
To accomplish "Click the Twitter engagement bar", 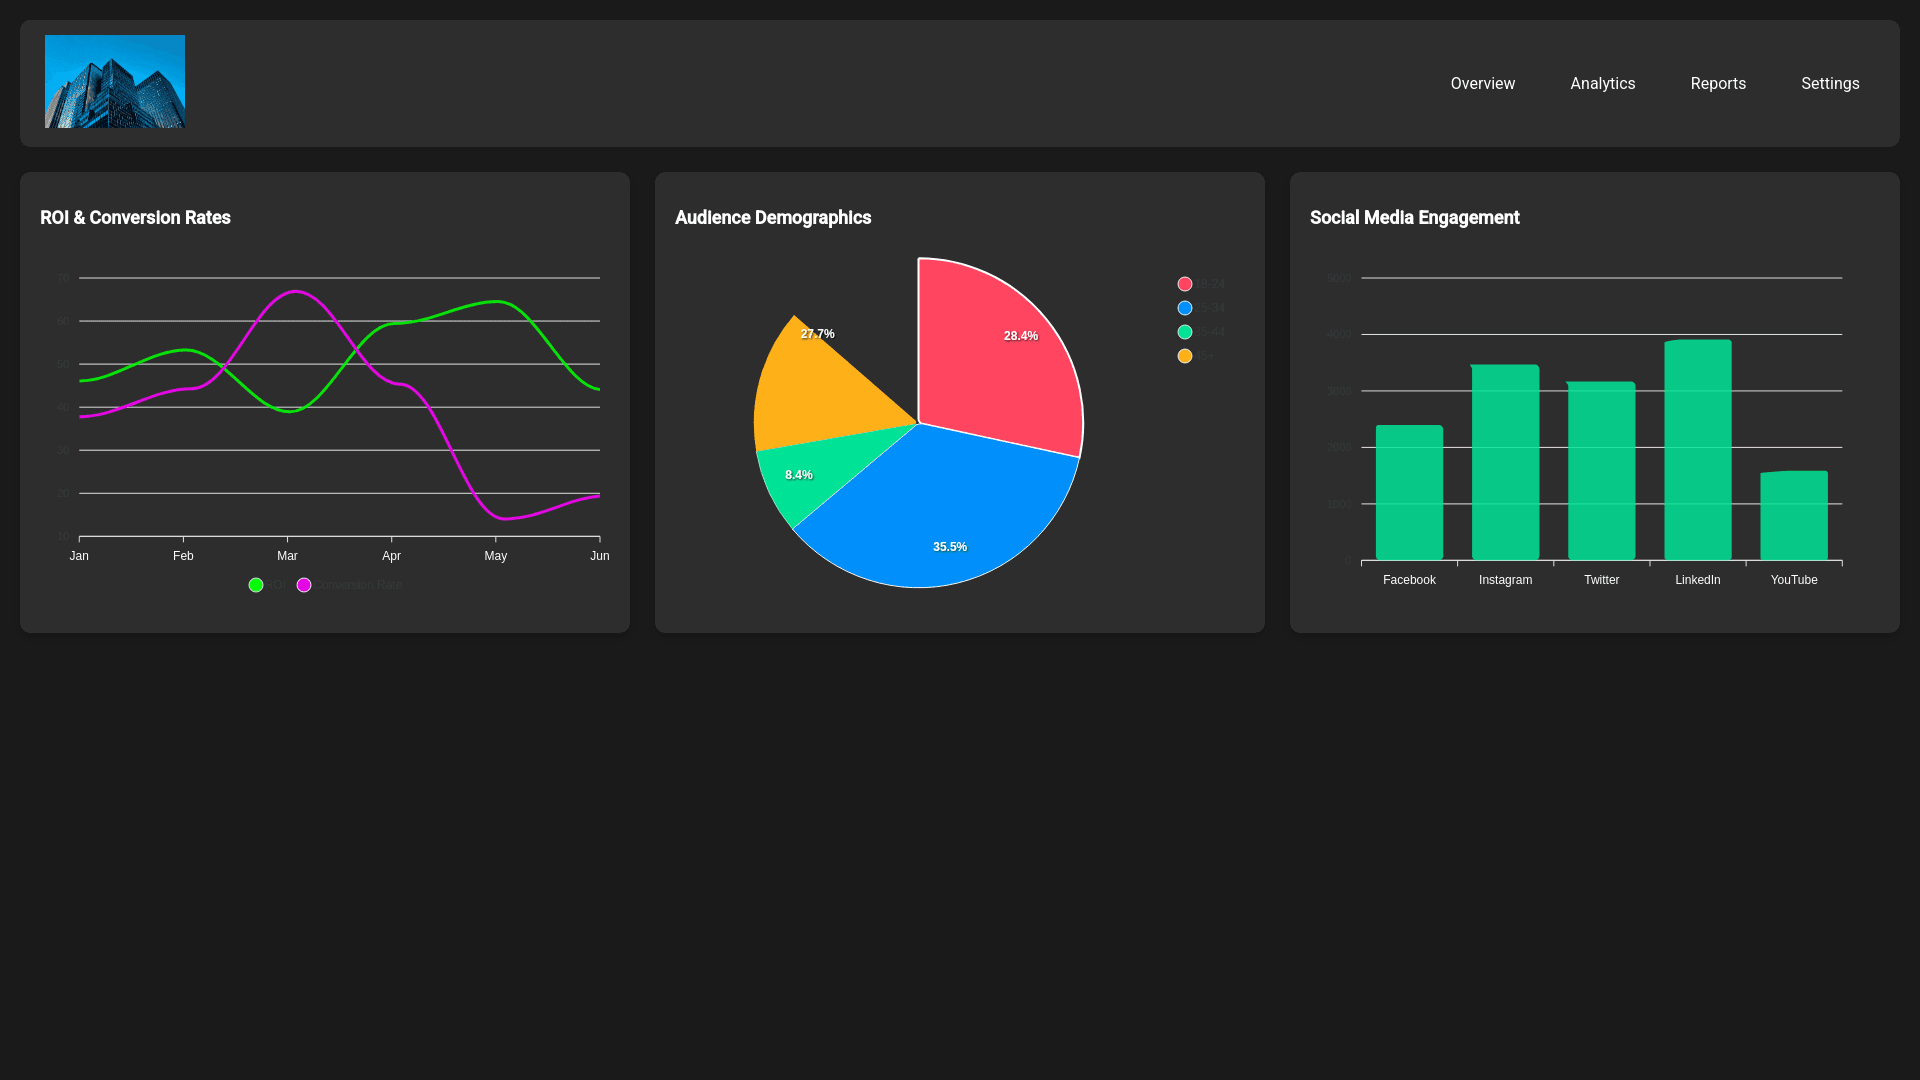I will (x=1601, y=471).
